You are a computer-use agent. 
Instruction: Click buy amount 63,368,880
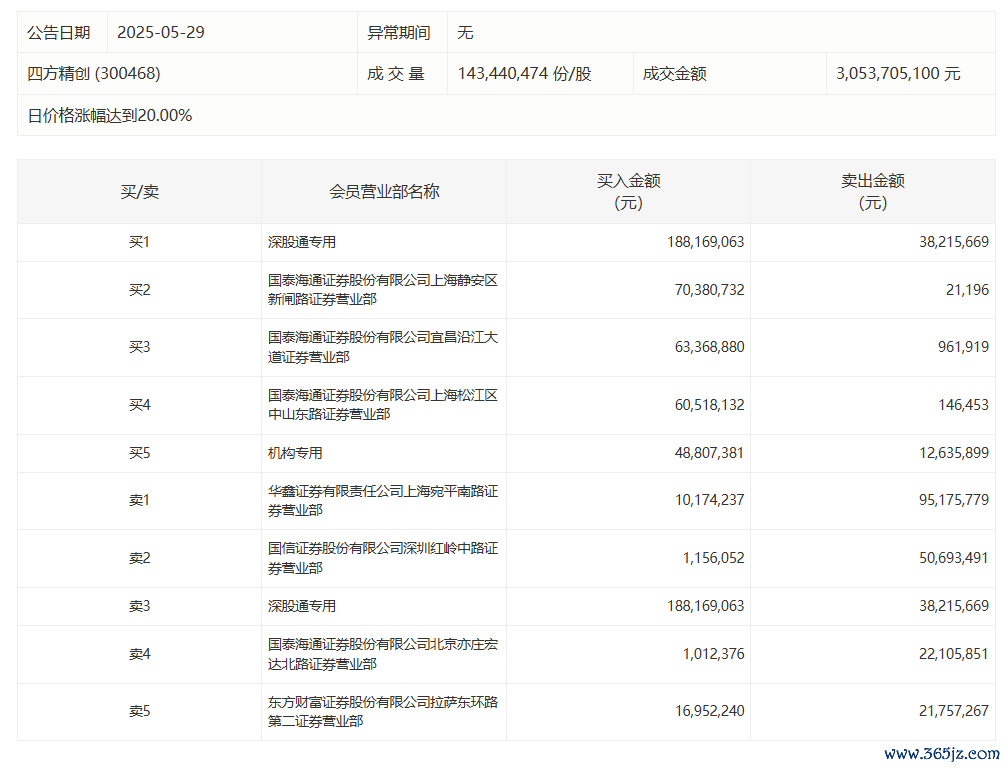pyautogui.click(x=709, y=348)
